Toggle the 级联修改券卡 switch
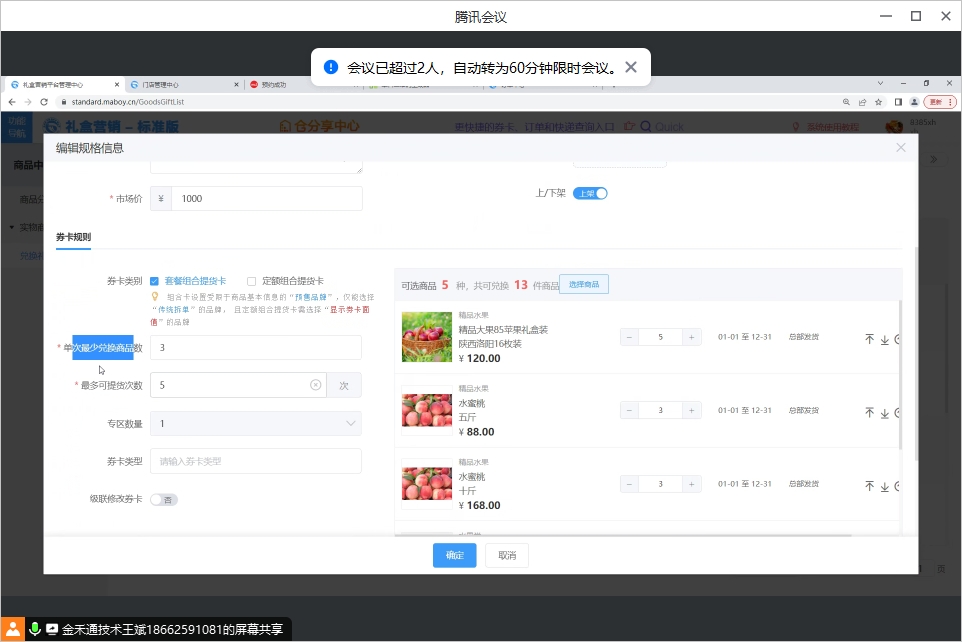 pyautogui.click(x=164, y=499)
